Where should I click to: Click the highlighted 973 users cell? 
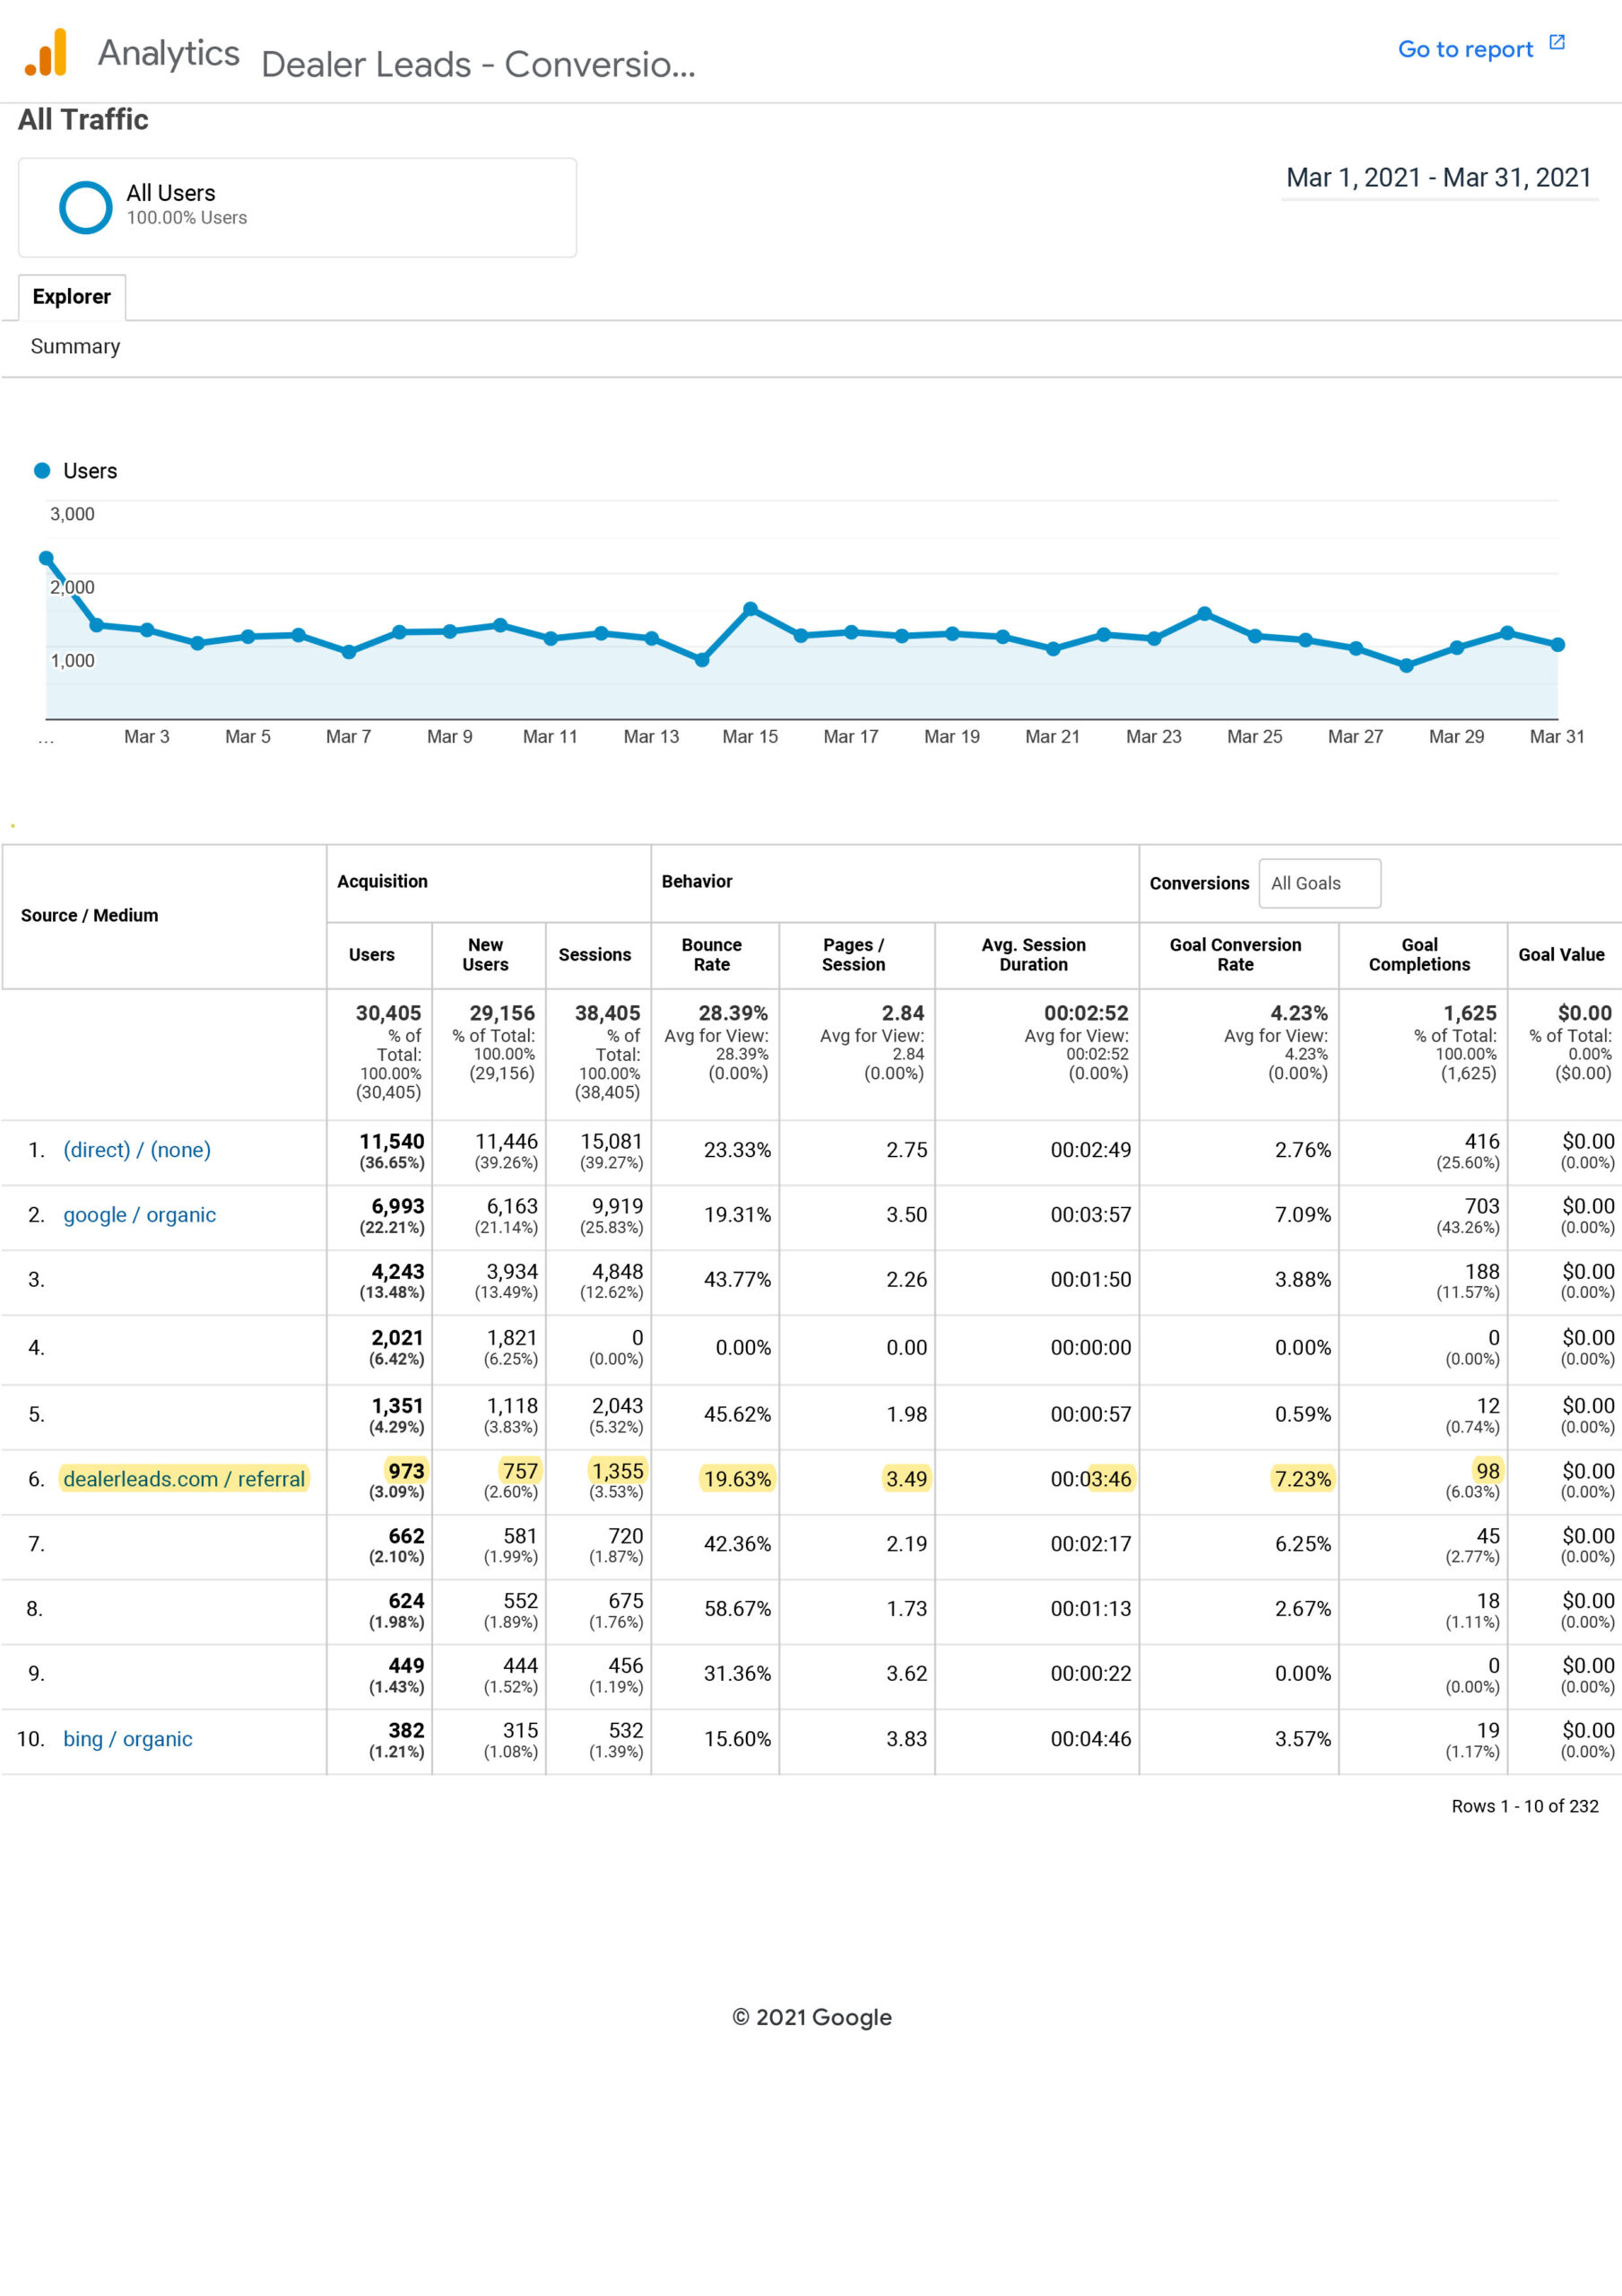(406, 1471)
